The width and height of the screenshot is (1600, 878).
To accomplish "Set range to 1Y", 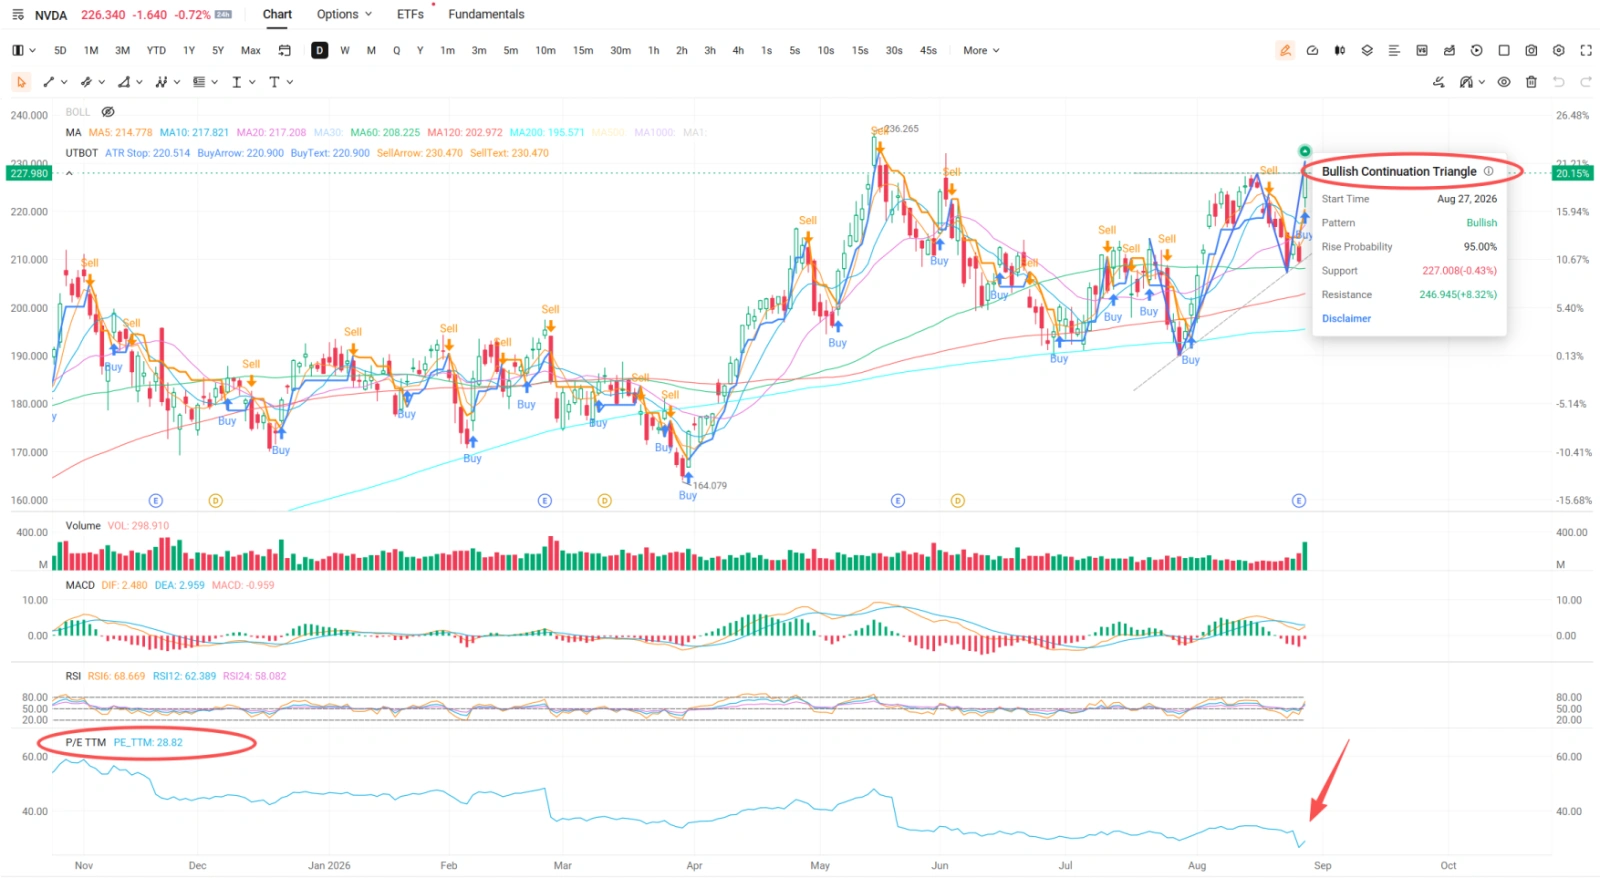I will click(189, 50).
